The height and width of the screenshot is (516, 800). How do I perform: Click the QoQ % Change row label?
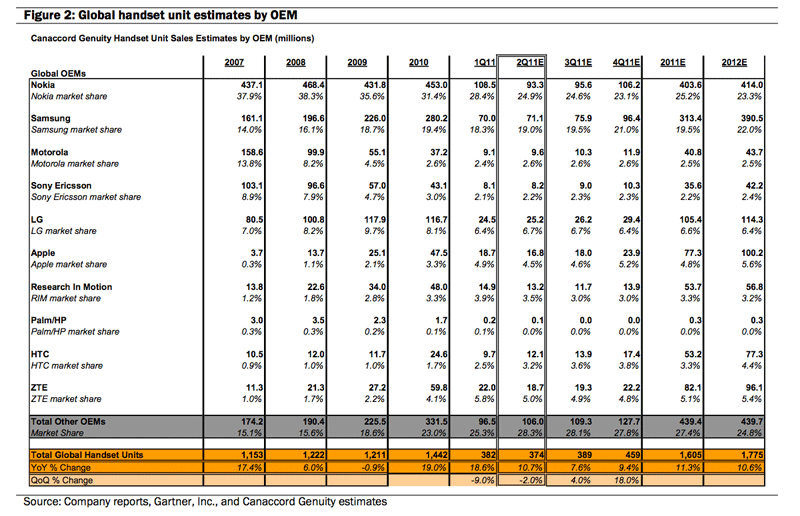tap(62, 480)
